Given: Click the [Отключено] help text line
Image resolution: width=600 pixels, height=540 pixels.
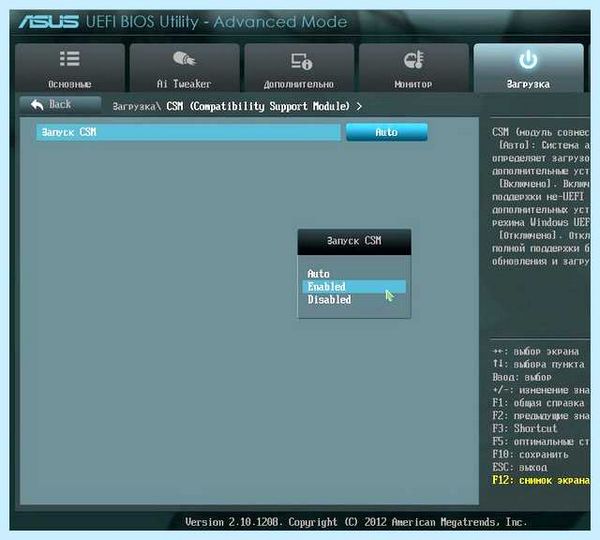Looking at the screenshot, I should pos(544,235).
